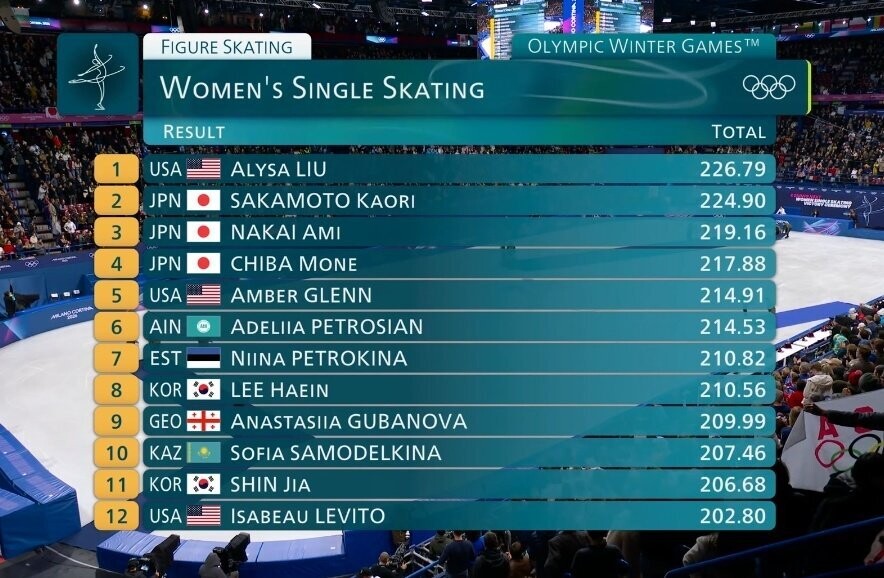Click the score 219.16 for Nakai Ami
This screenshot has width=884, height=578.
(733, 232)
